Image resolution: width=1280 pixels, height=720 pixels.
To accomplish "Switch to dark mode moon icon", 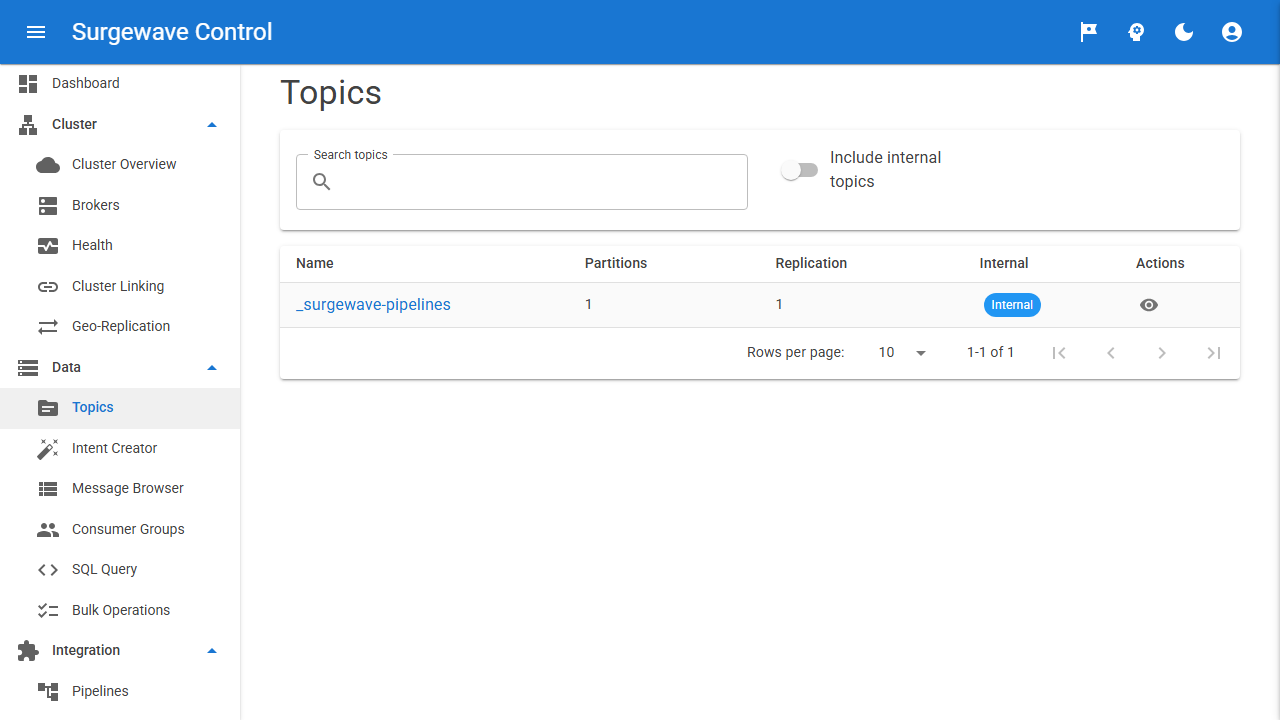I will (1184, 32).
